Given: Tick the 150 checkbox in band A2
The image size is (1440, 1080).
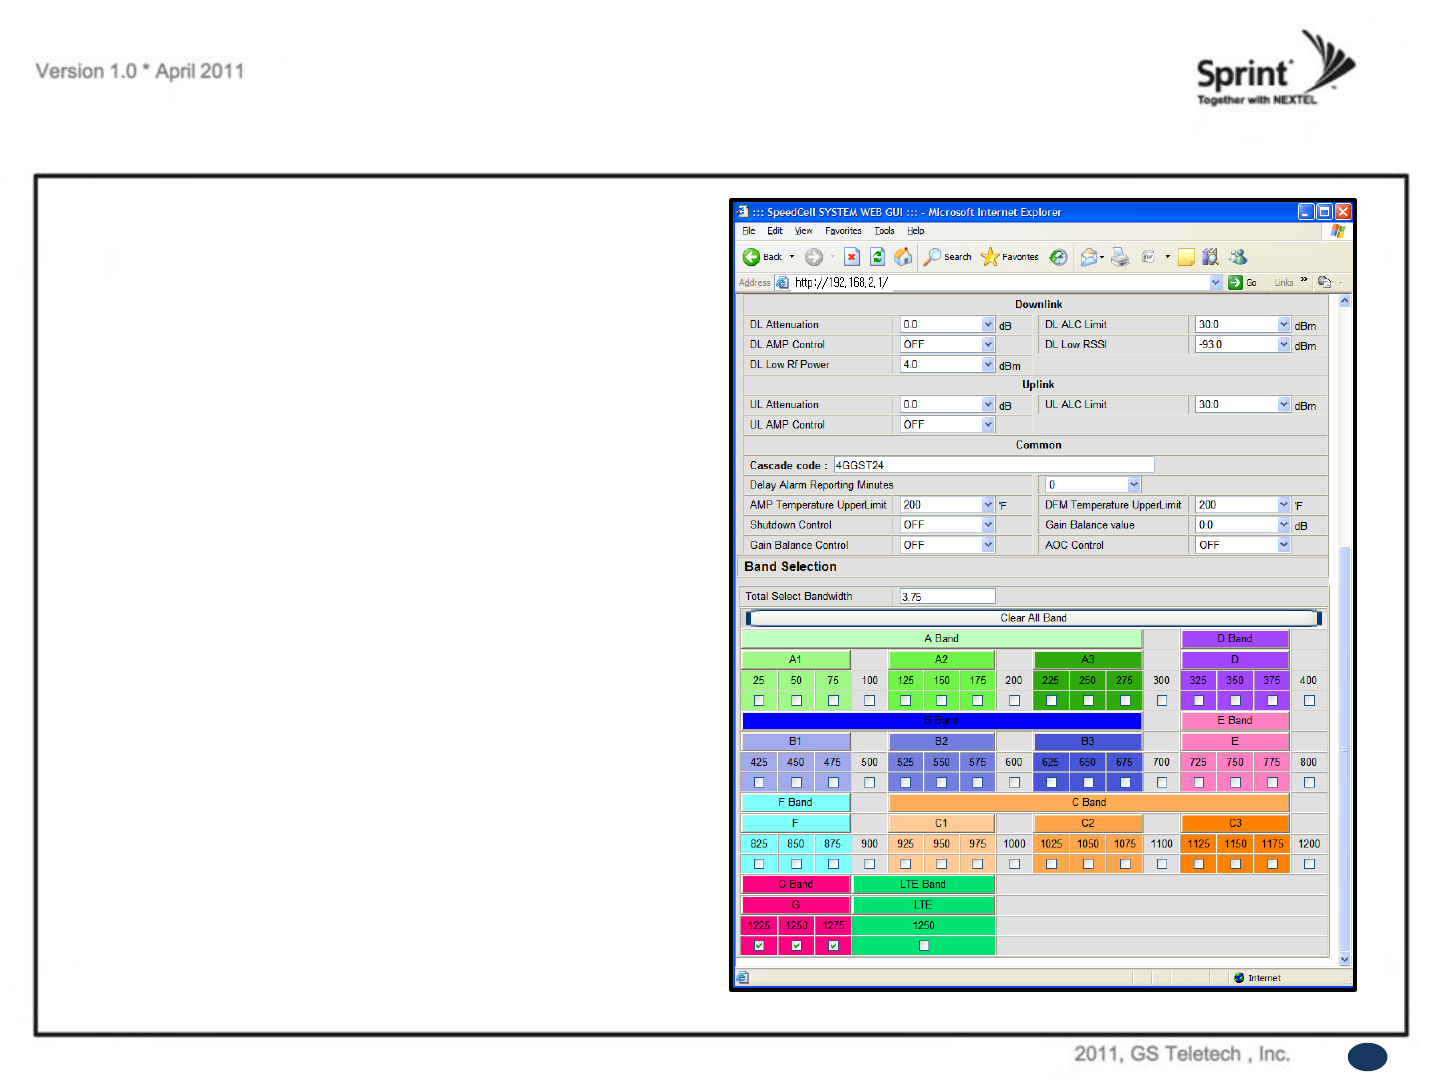Looking at the screenshot, I should point(941,701).
